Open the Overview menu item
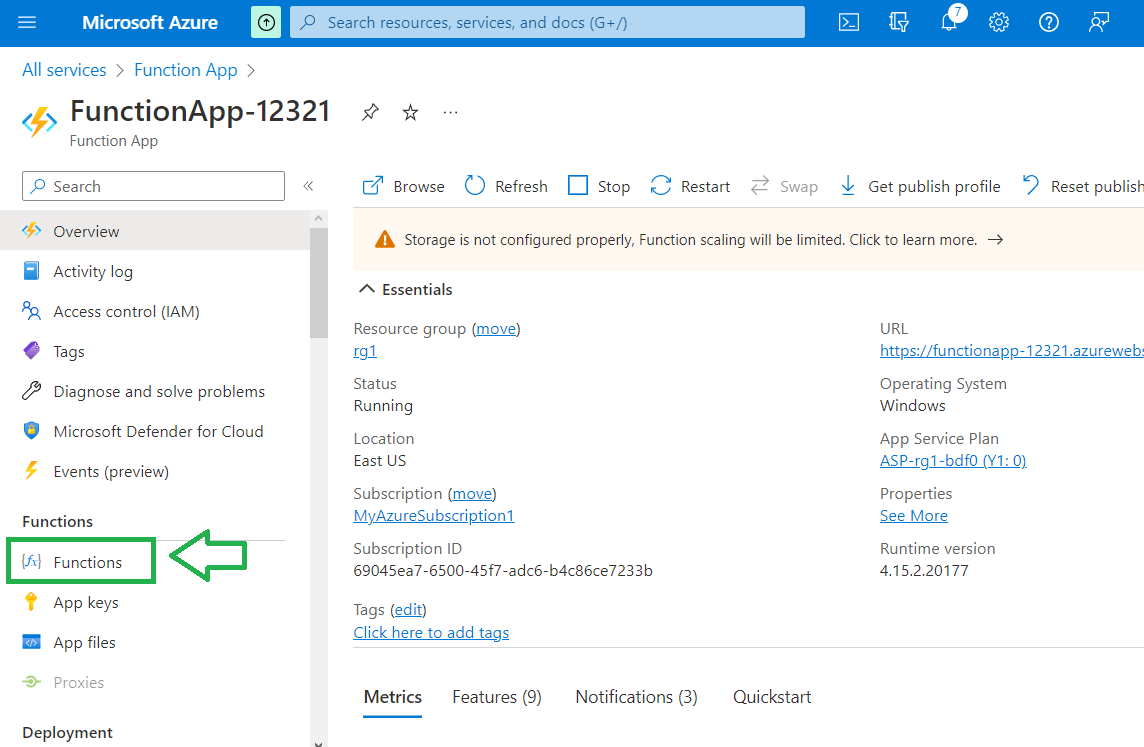 point(155,231)
